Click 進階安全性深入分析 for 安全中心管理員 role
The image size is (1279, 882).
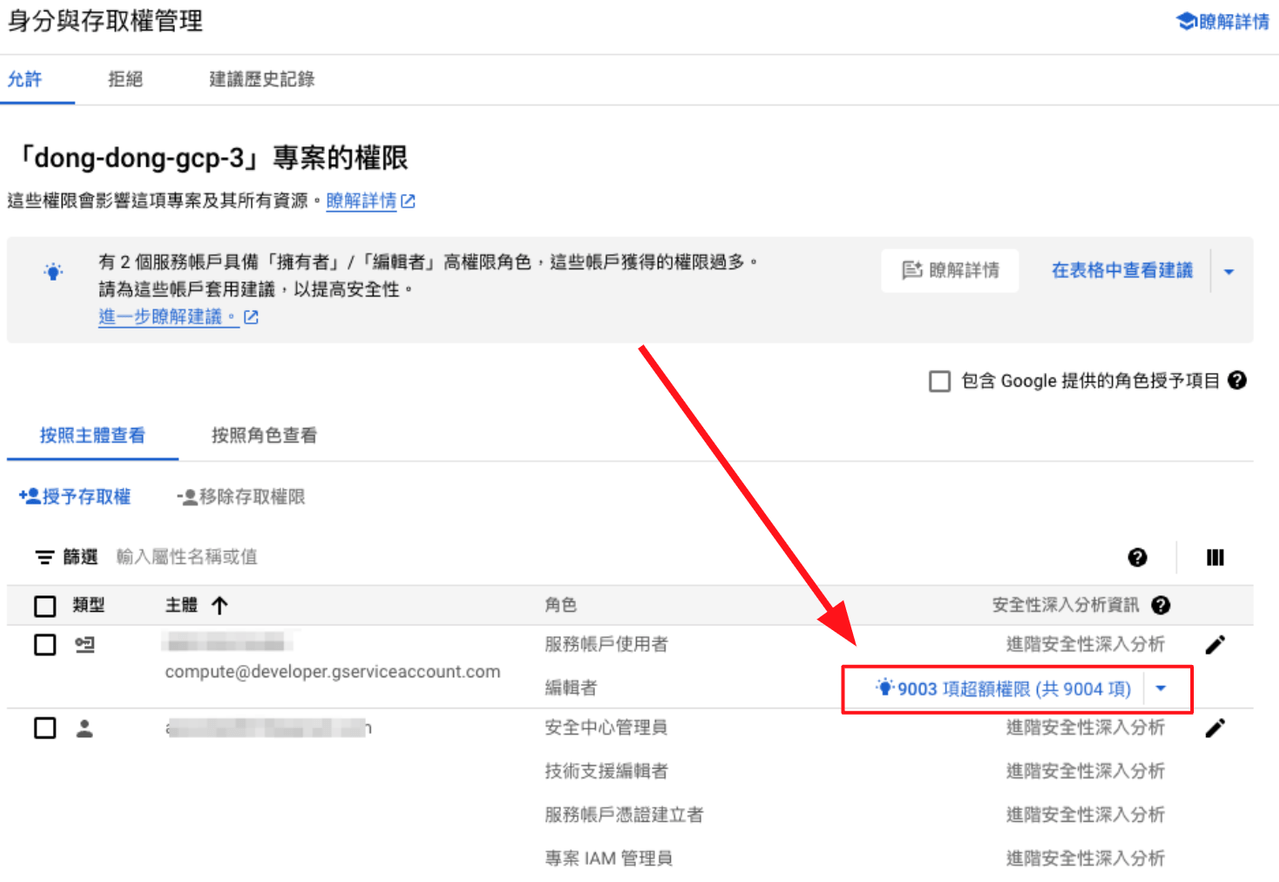click(x=1085, y=728)
